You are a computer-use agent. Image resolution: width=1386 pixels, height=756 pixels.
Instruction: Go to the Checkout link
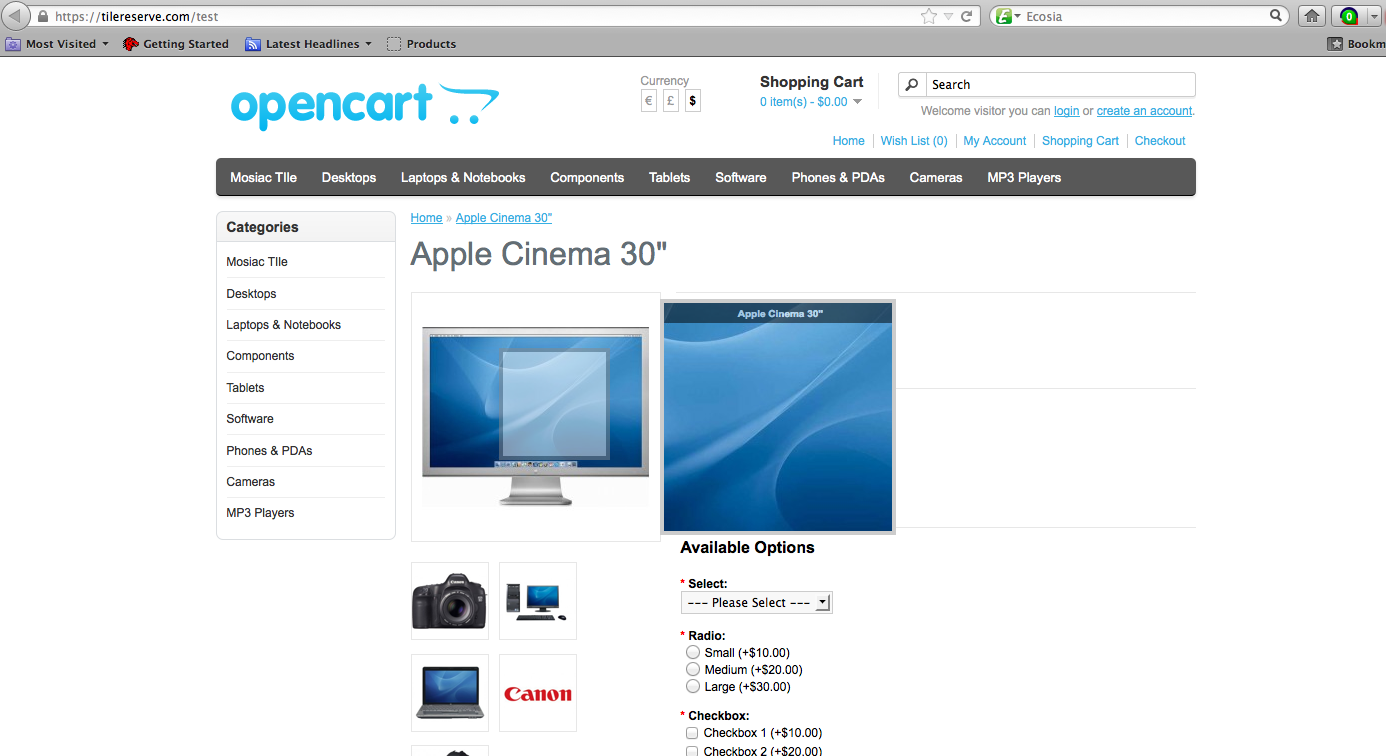pos(1160,141)
